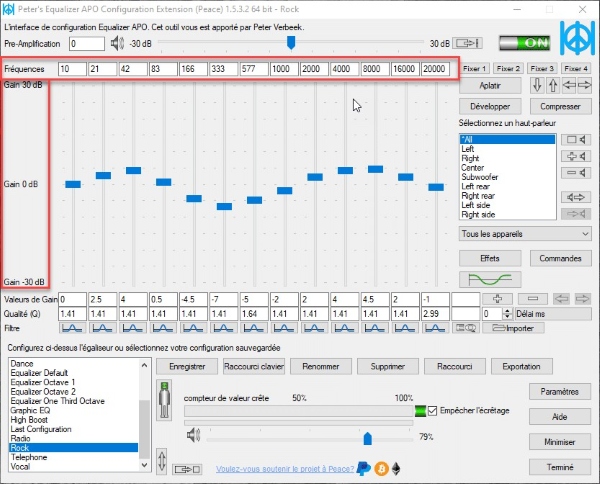Click the up arrow shift gains button
The width and height of the screenshot is (600, 484).
(x=553, y=85)
